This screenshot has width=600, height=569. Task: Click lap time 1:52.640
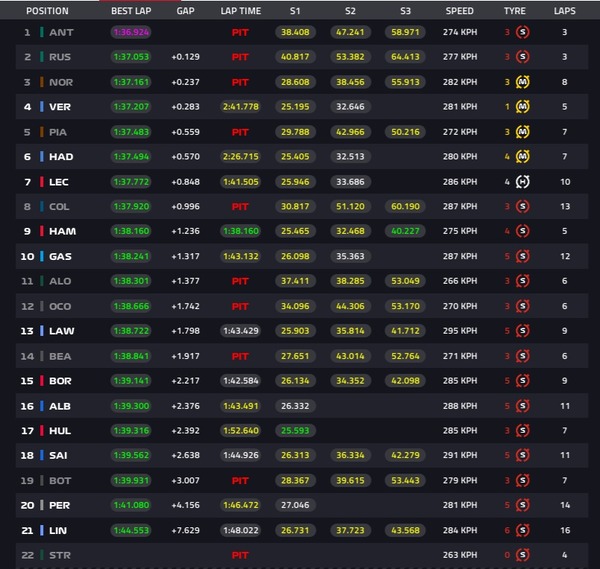pyautogui.click(x=241, y=431)
